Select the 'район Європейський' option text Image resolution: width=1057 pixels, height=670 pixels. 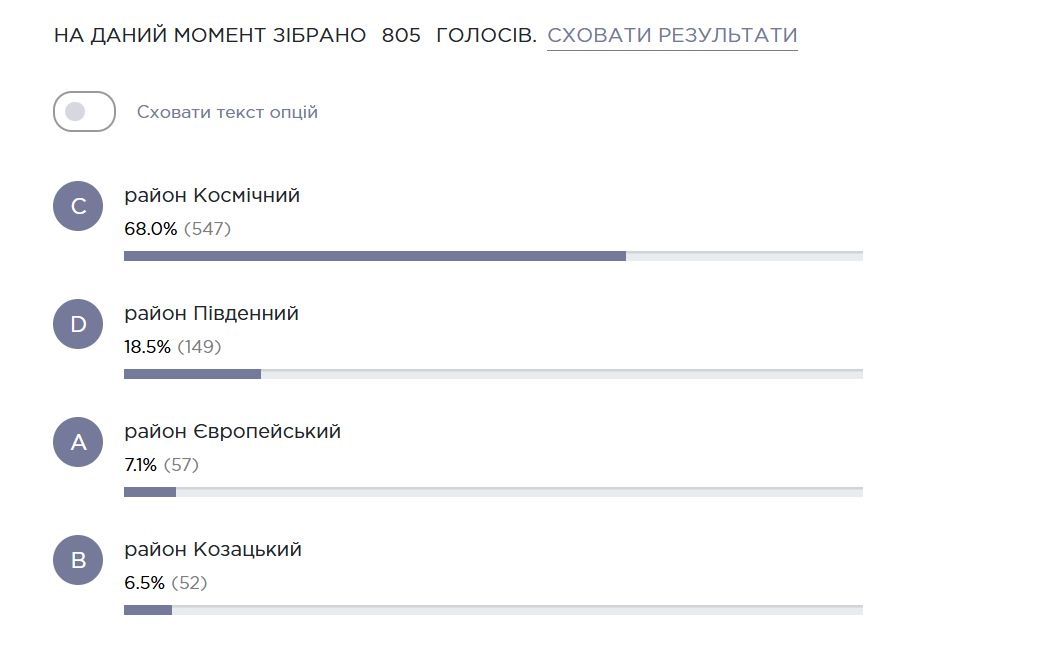coord(233,431)
